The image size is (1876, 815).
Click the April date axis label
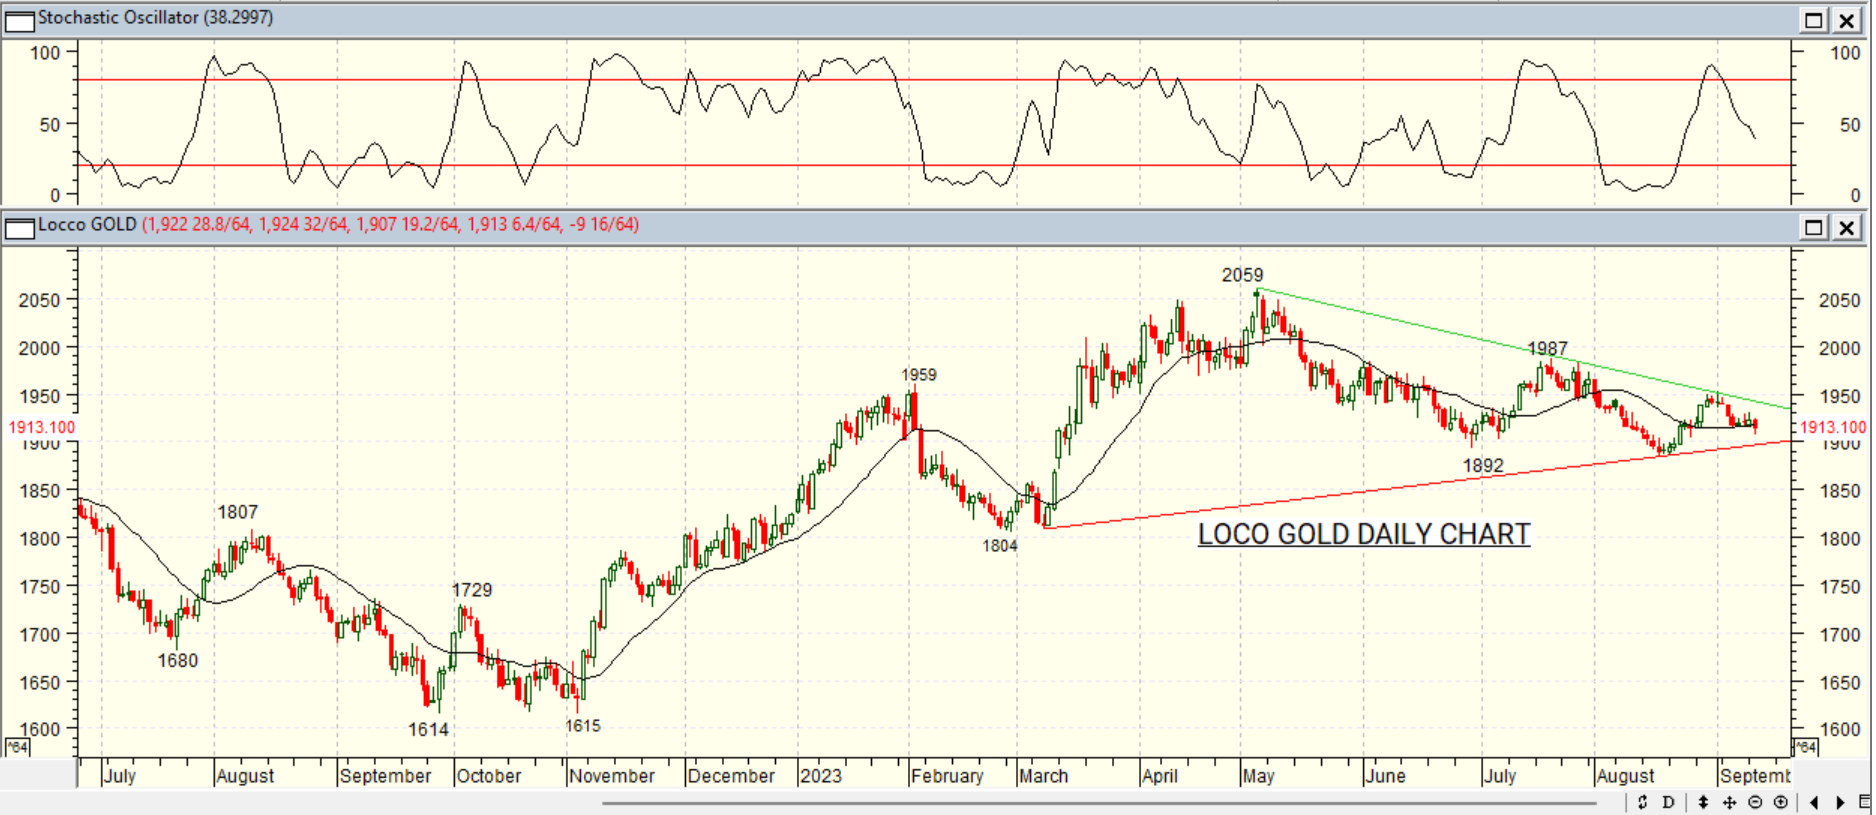pyautogui.click(x=1160, y=776)
